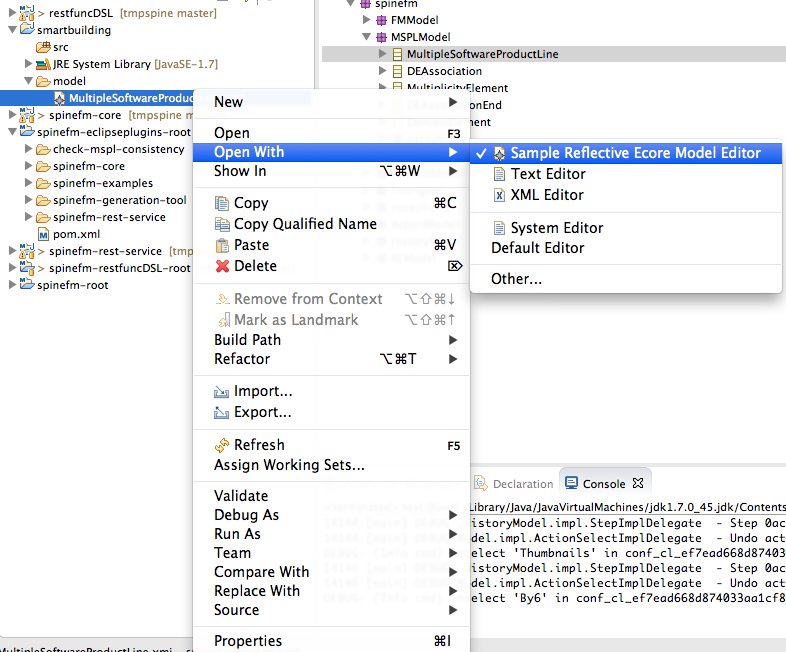Open the Source submenu
The height and width of the screenshot is (652, 786).
(x=331, y=610)
